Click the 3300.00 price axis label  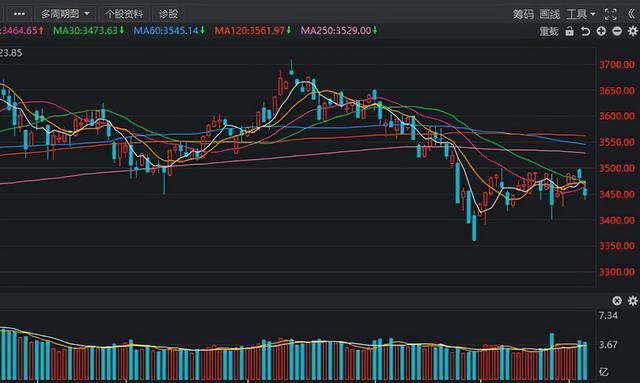[x=617, y=272]
